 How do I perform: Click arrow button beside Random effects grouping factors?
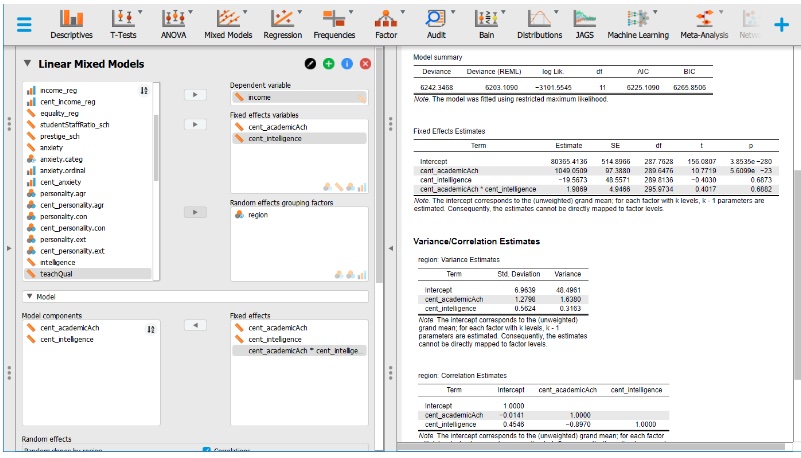[195, 212]
